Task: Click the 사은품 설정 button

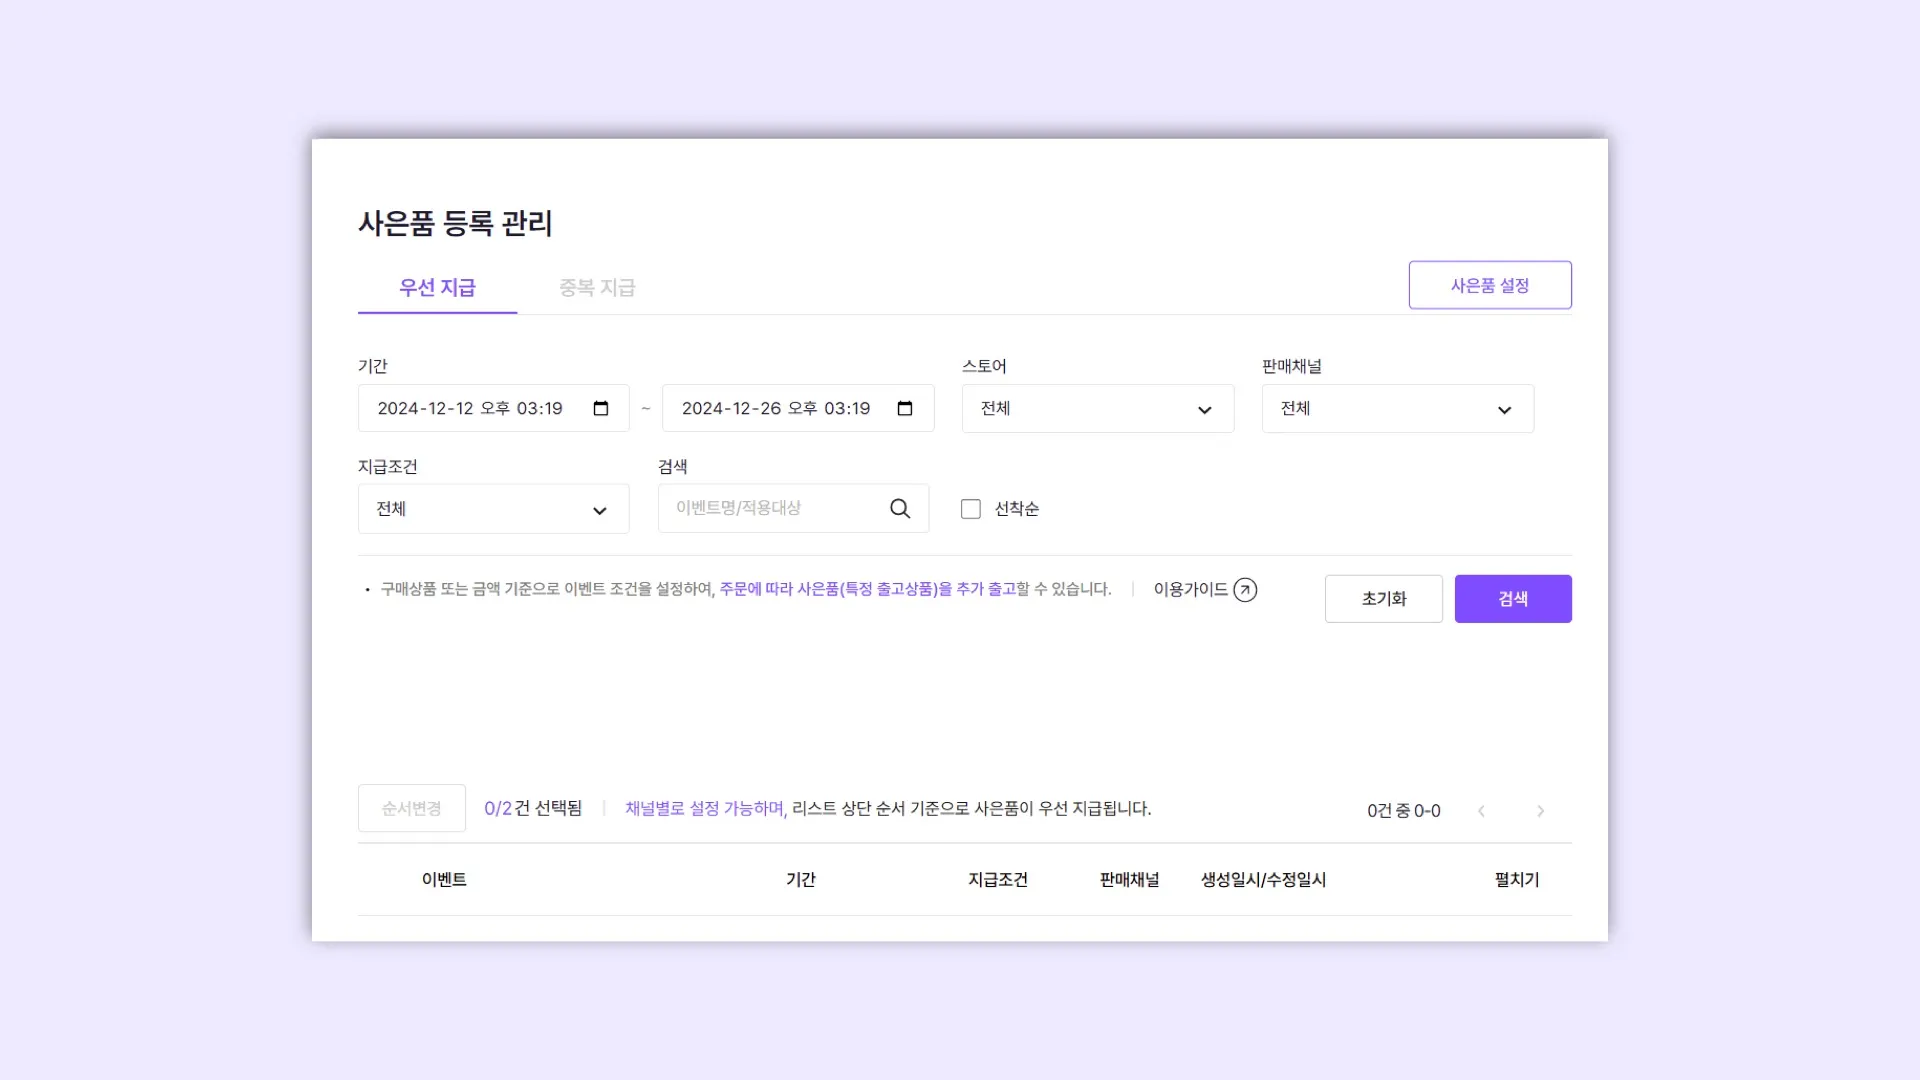Action: click(x=1489, y=285)
